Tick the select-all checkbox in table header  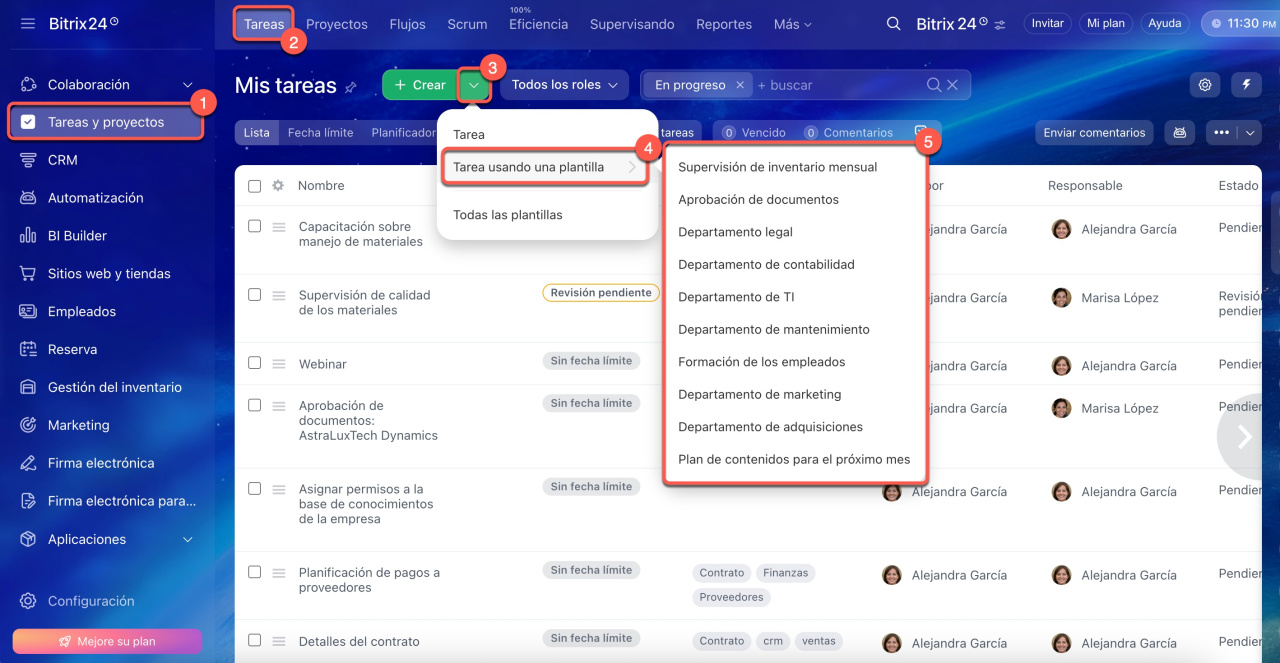click(254, 186)
